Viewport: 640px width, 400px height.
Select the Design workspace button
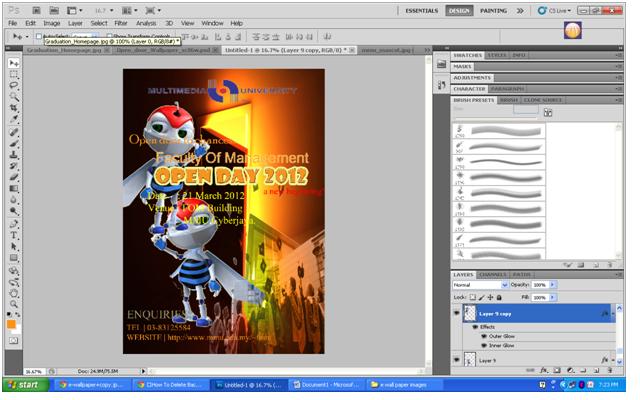click(459, 11)
